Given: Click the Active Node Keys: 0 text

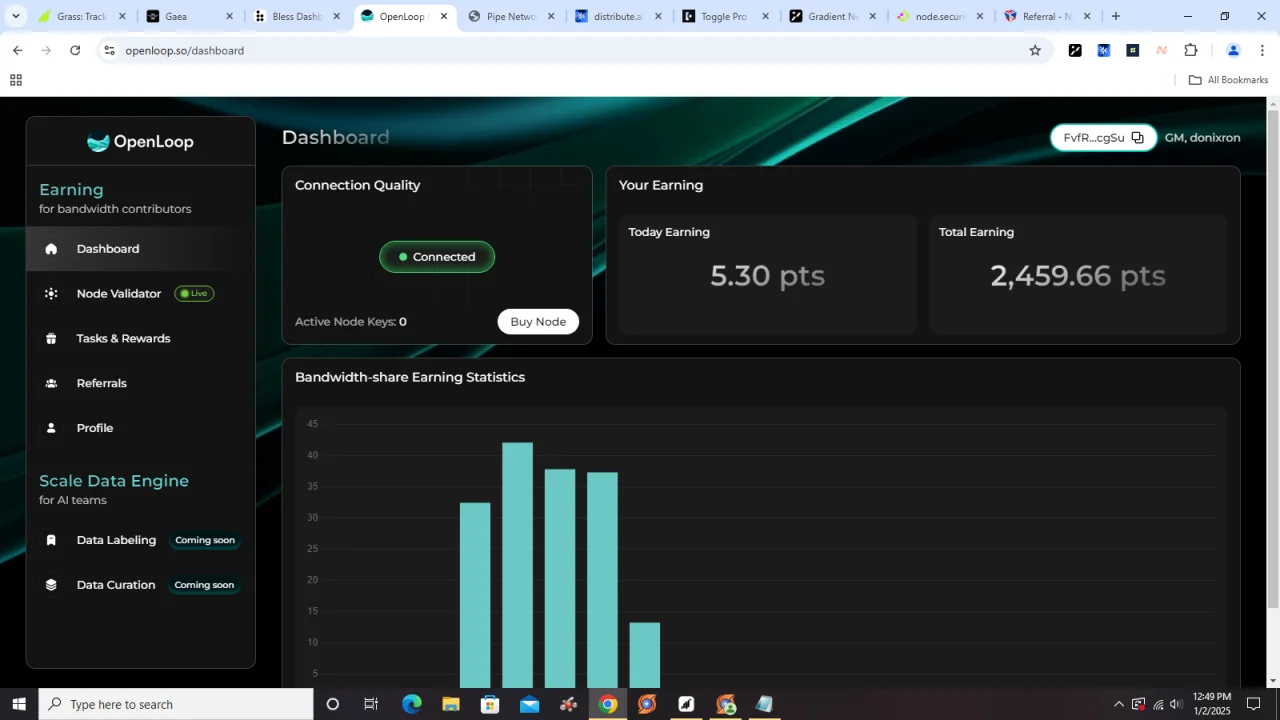Looking at the screenshot, I should [x=351, y=322].
